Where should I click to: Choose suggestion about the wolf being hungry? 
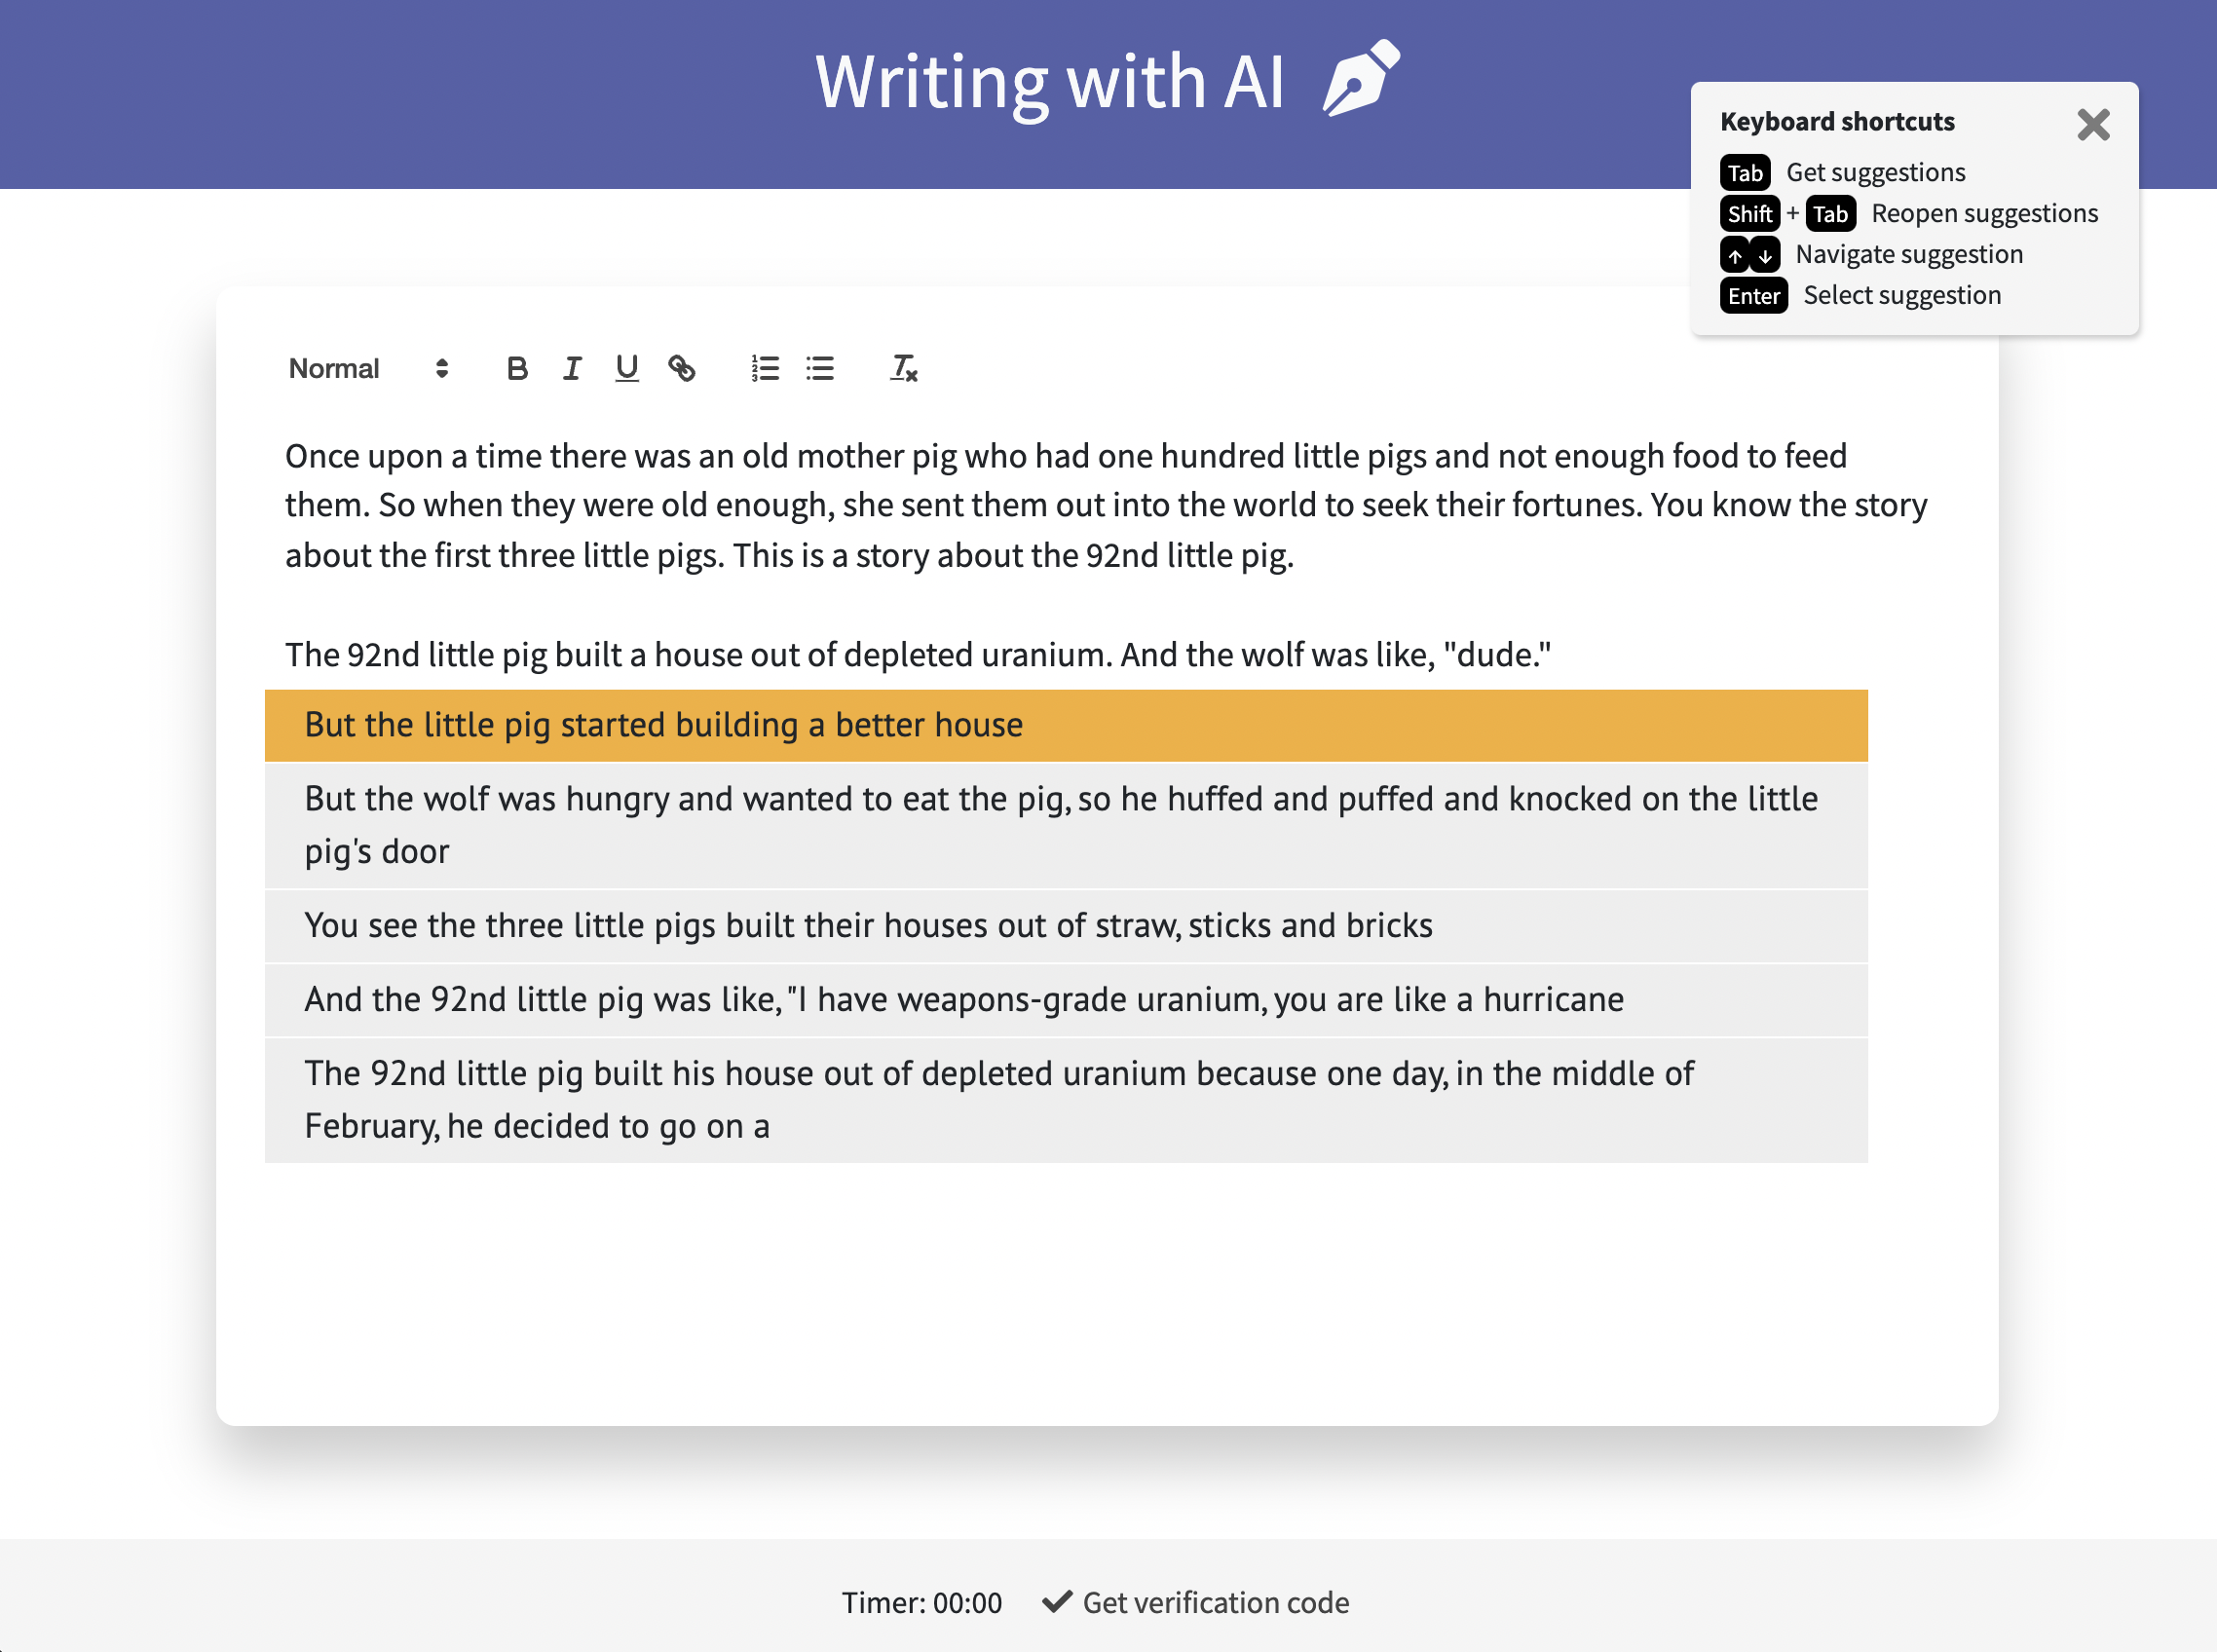coord(1066,825)
